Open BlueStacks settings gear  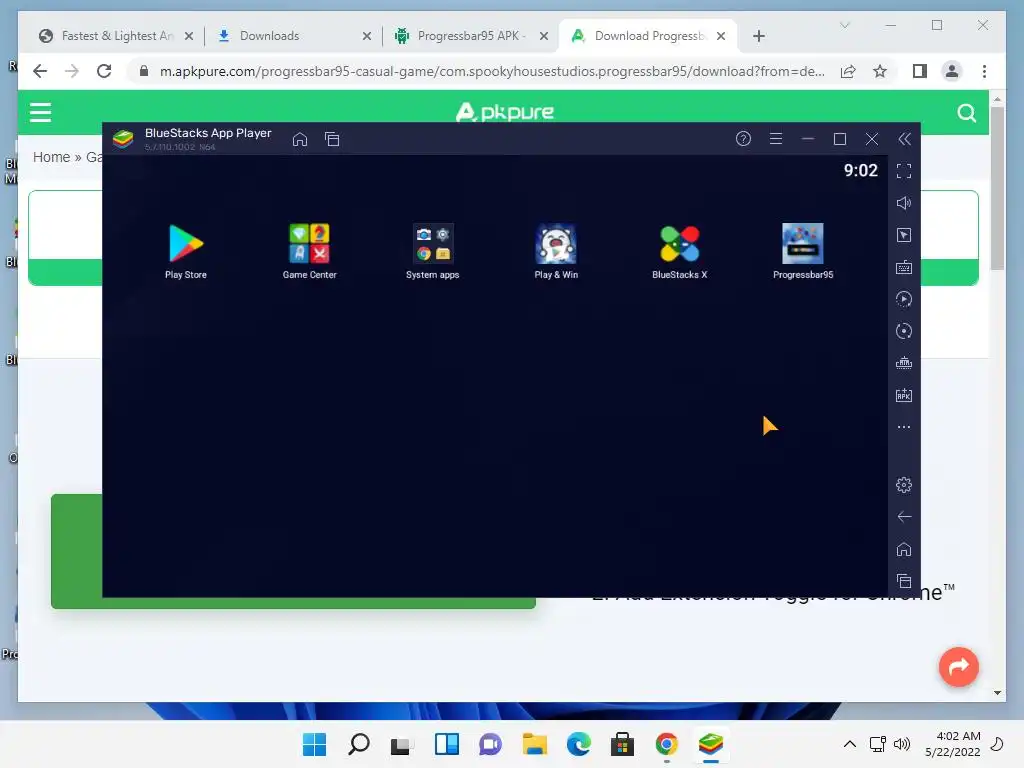pos(904,485)
